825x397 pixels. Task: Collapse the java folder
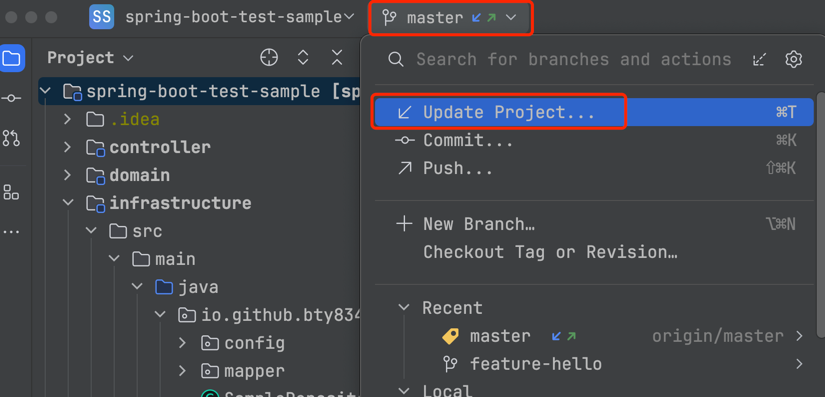point(137,287)
